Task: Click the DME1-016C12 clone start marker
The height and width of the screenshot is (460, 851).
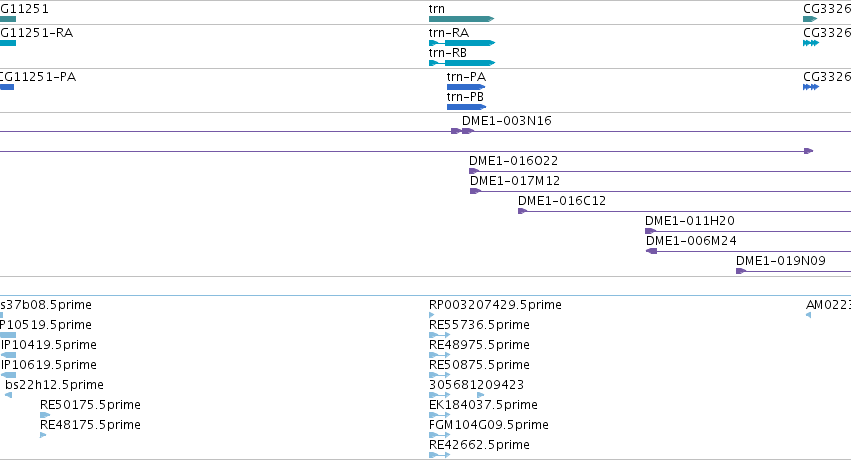Action: [x=522, y=211]
